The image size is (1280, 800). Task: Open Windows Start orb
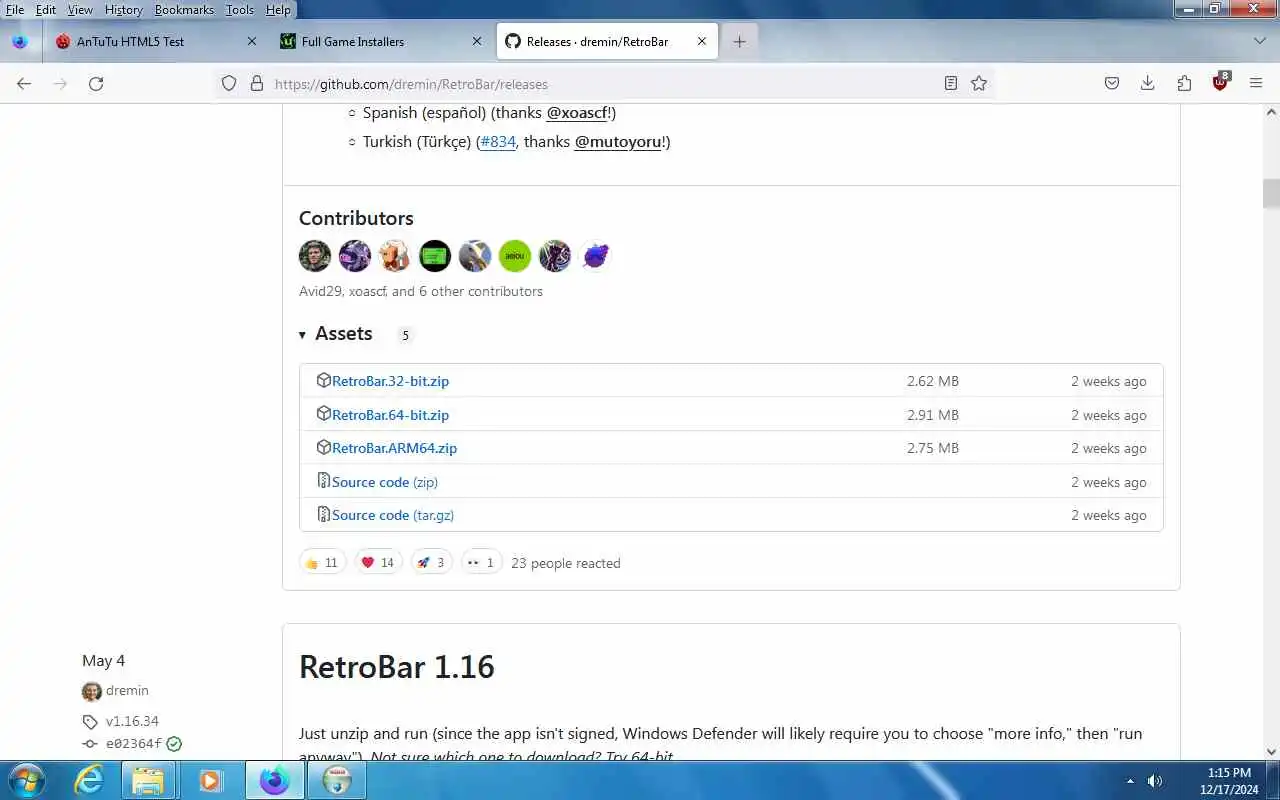click(x=26, y=780)
